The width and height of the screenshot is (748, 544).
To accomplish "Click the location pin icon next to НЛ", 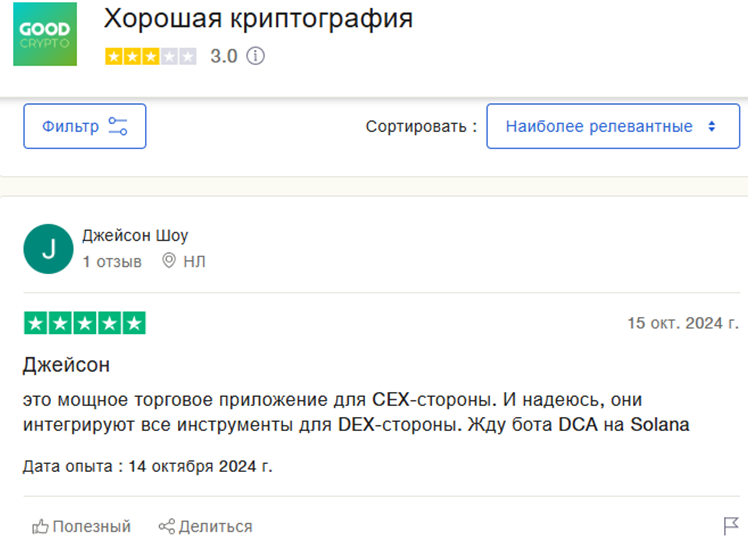I will (x=169, y=261).
